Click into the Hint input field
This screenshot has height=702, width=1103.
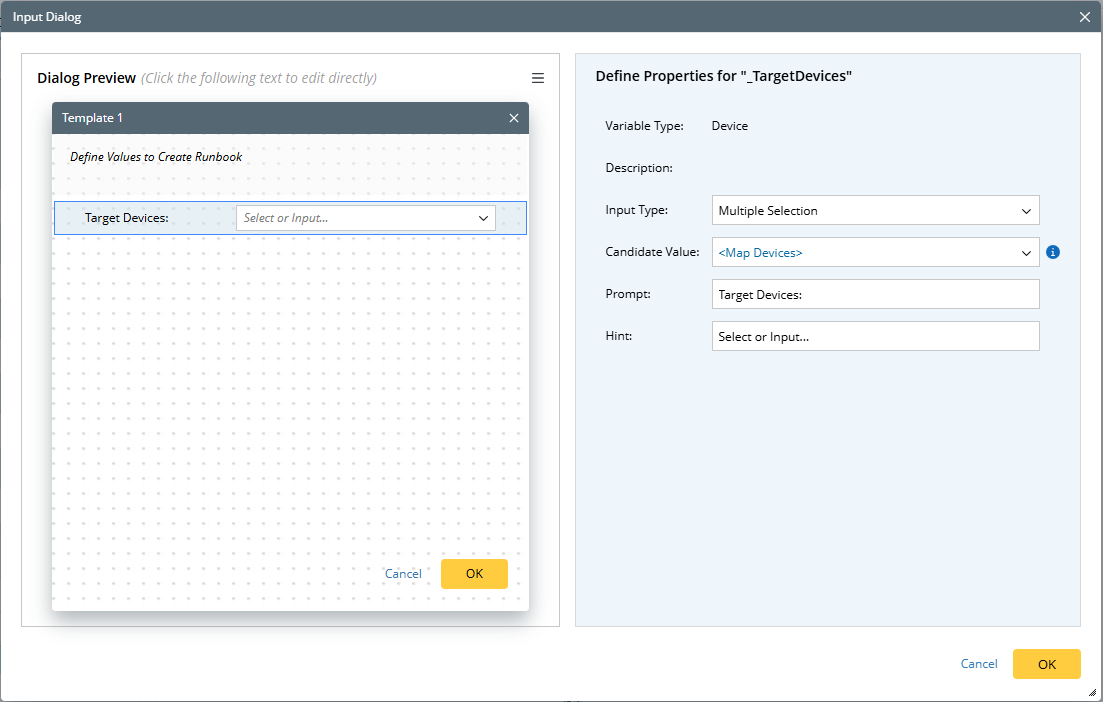[x=875, y=336]
